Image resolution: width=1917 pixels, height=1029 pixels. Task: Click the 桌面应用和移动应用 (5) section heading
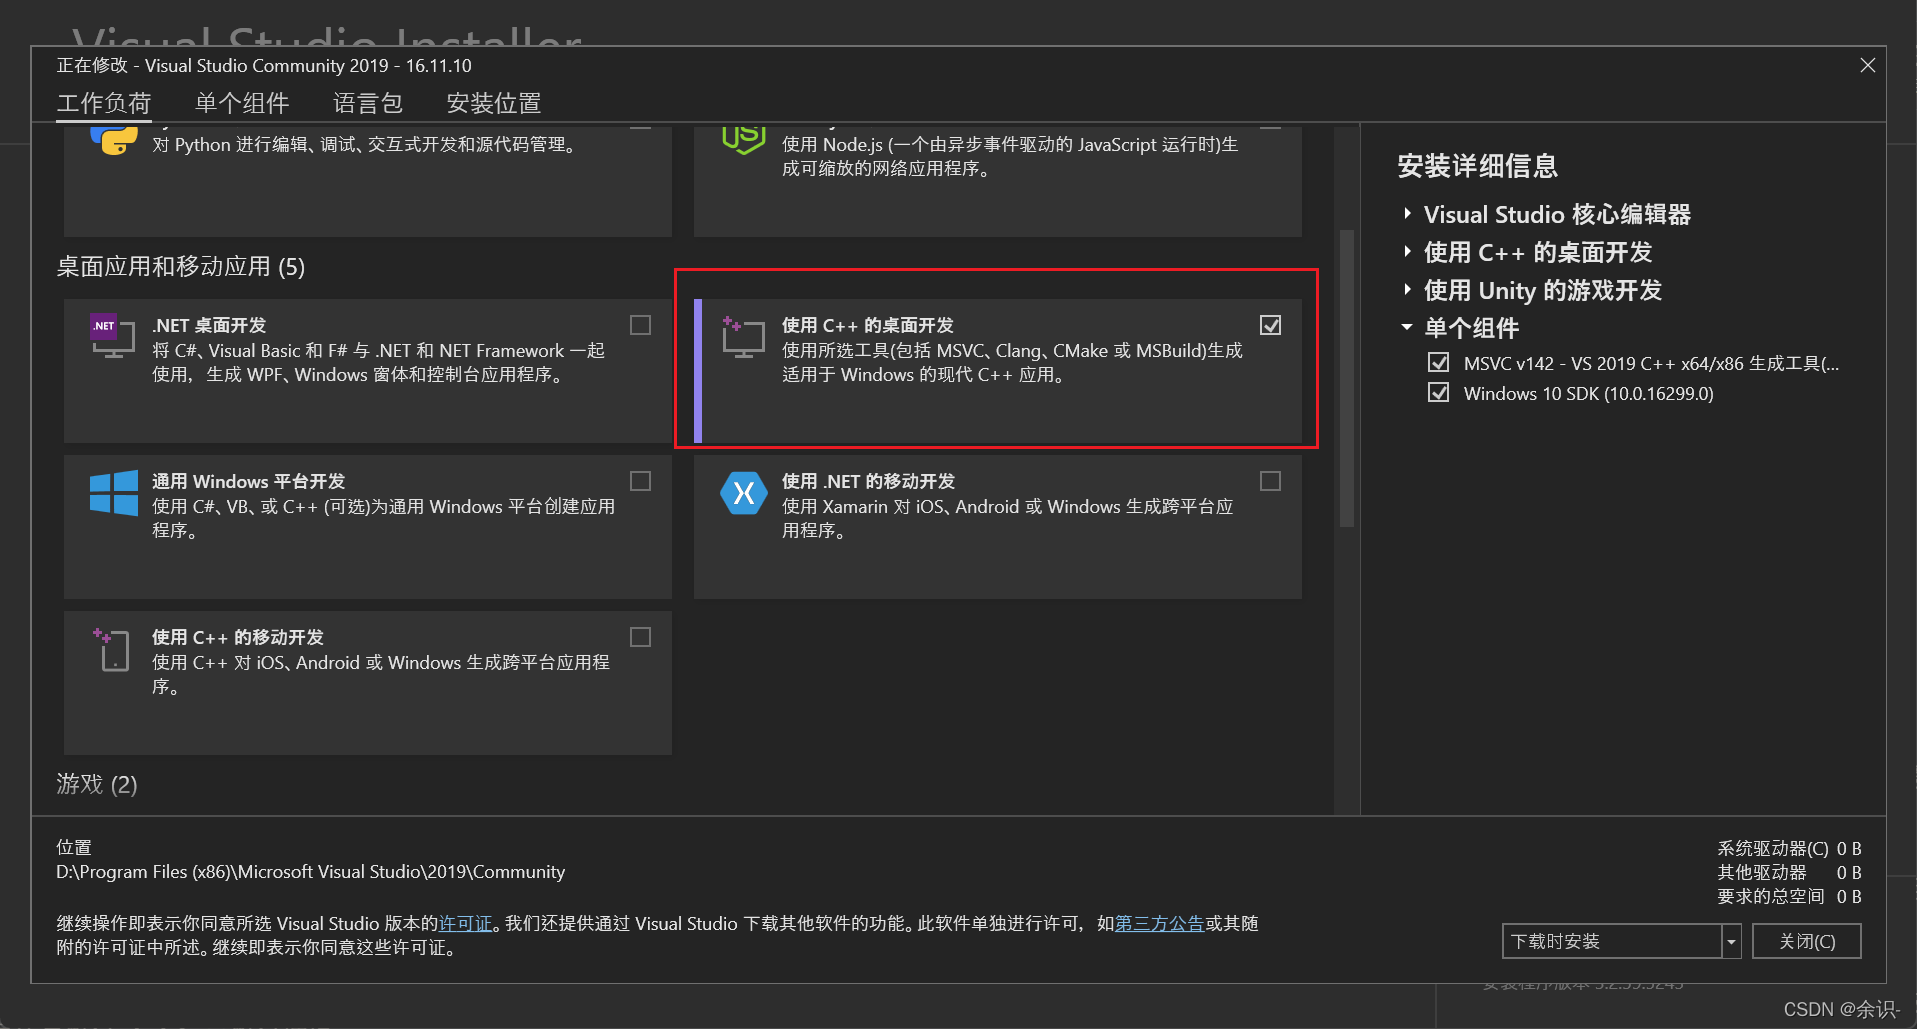pyautogui.click(x=181, y=266)
